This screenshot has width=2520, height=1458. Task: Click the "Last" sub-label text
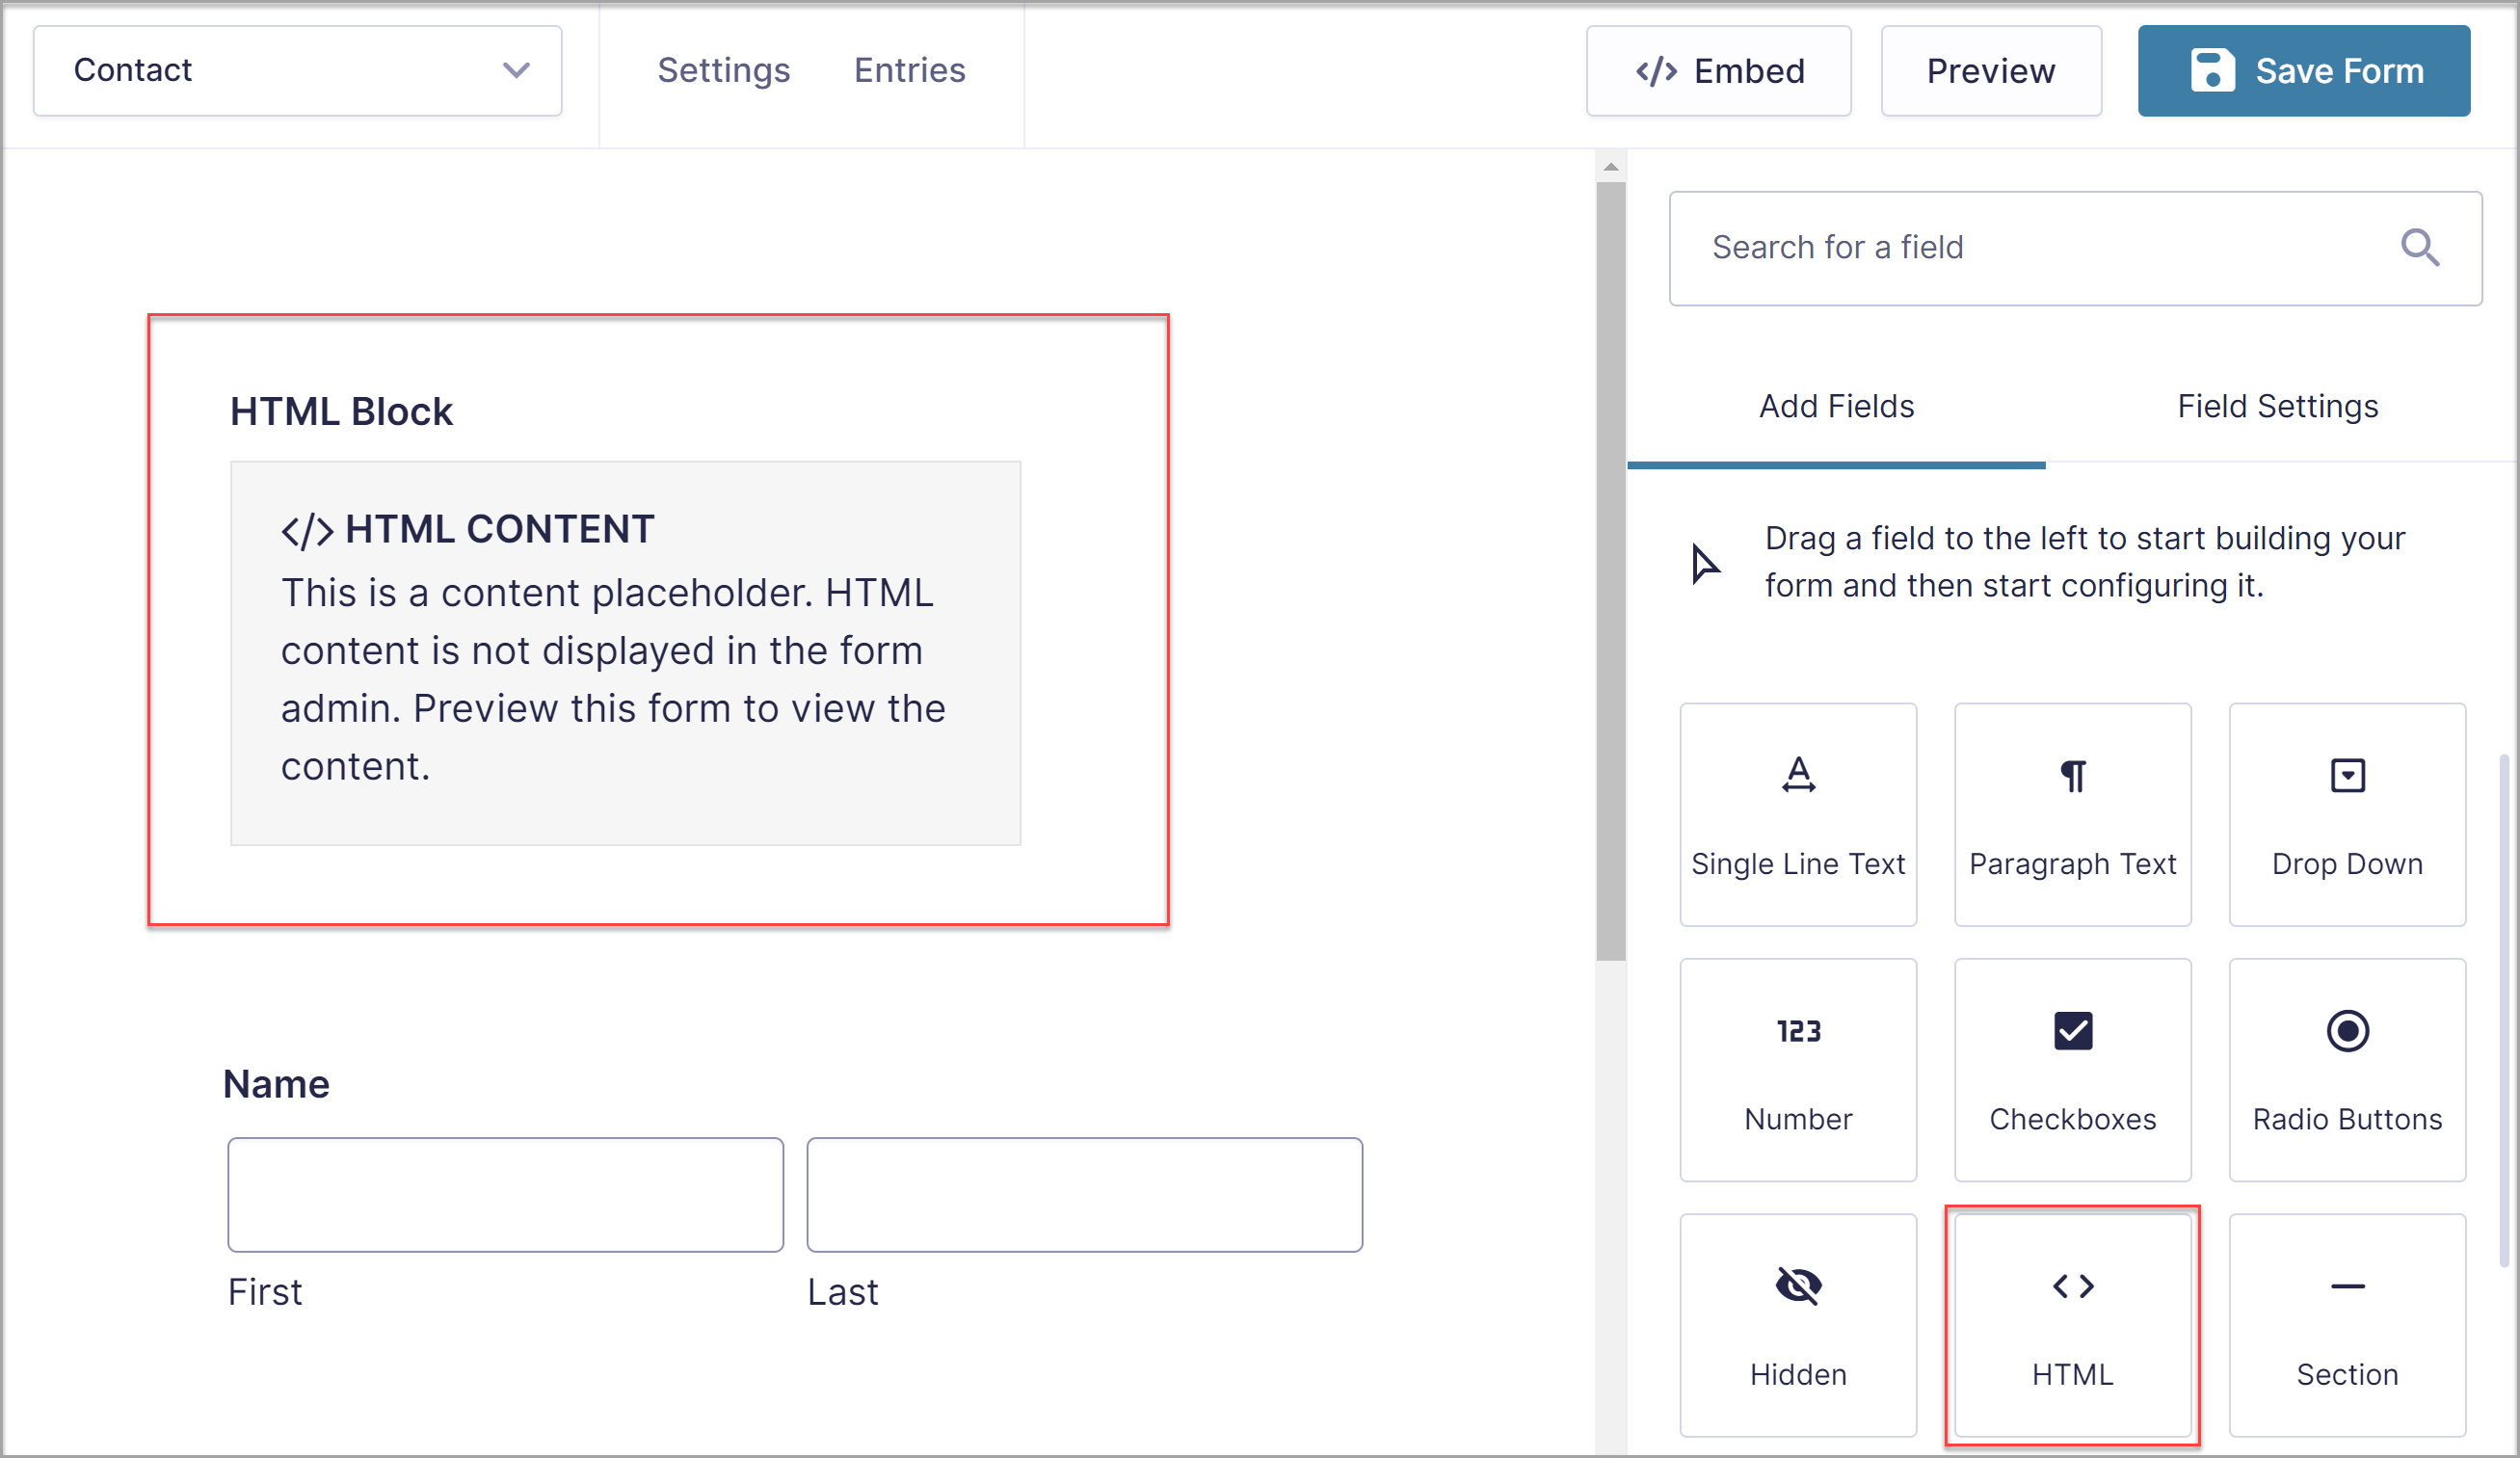point(842,1292)
